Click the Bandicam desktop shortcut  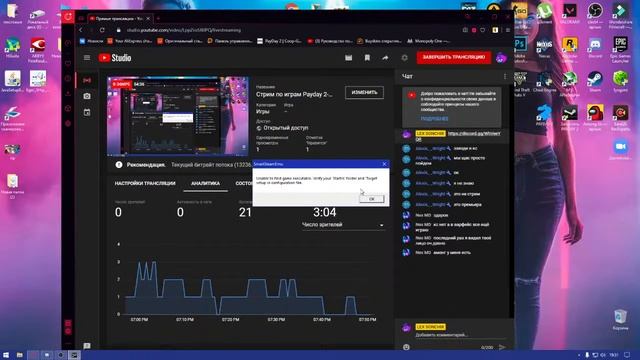[x=620, y=118]
